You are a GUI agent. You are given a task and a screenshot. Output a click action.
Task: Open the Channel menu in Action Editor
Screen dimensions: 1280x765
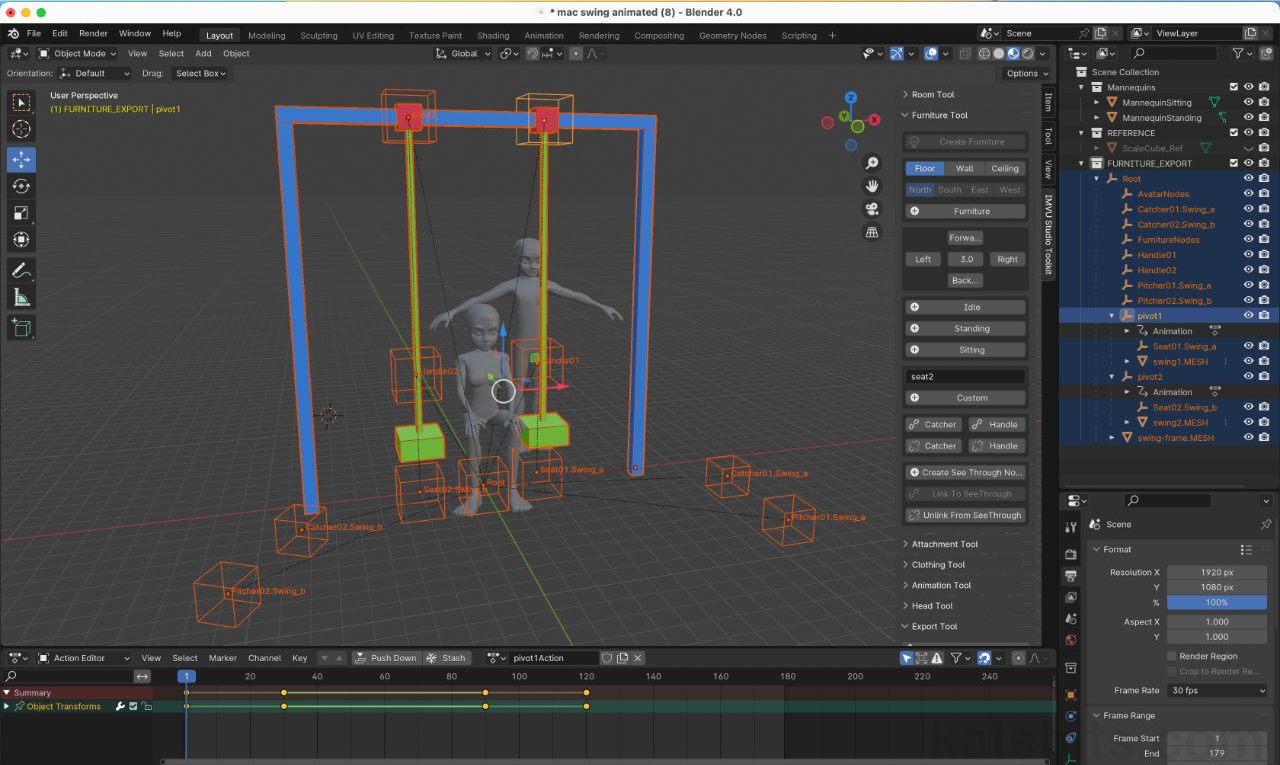[x=264, y=658]
